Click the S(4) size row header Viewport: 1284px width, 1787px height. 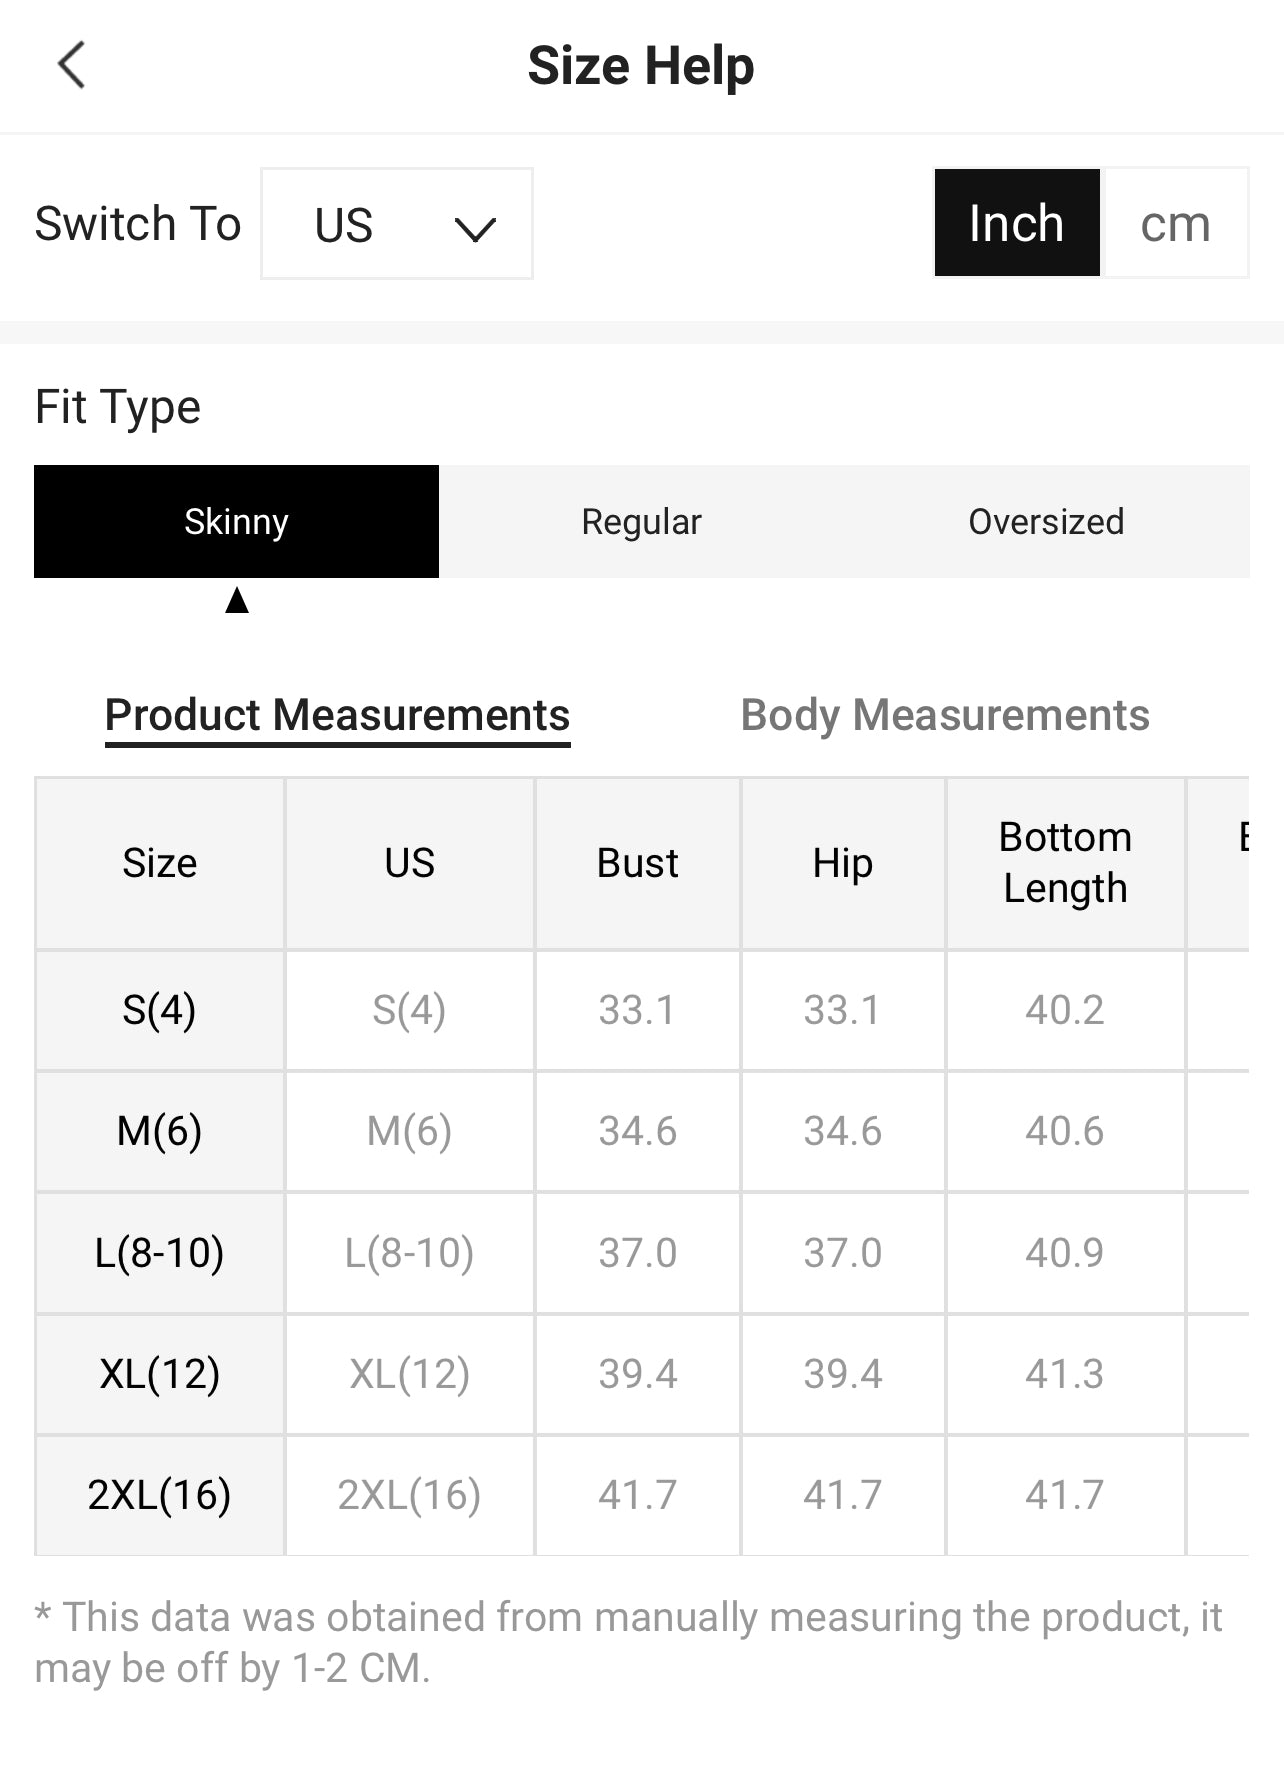coord(160,1010)
